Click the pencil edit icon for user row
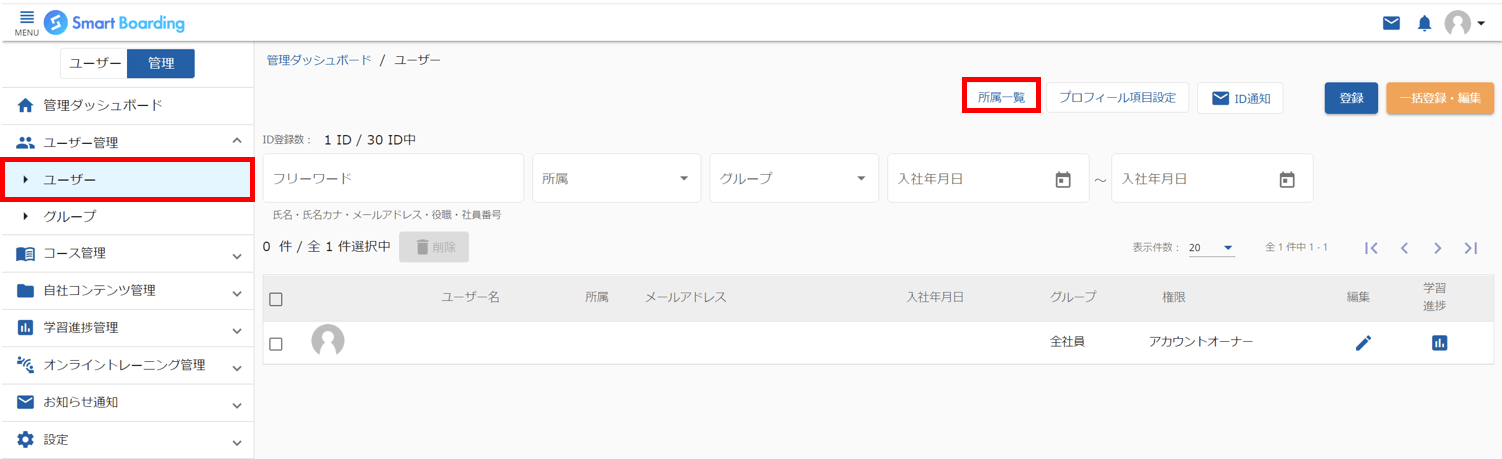Image resolution: width=1502 pixels, height=459 pixels. coord(1363,343)
